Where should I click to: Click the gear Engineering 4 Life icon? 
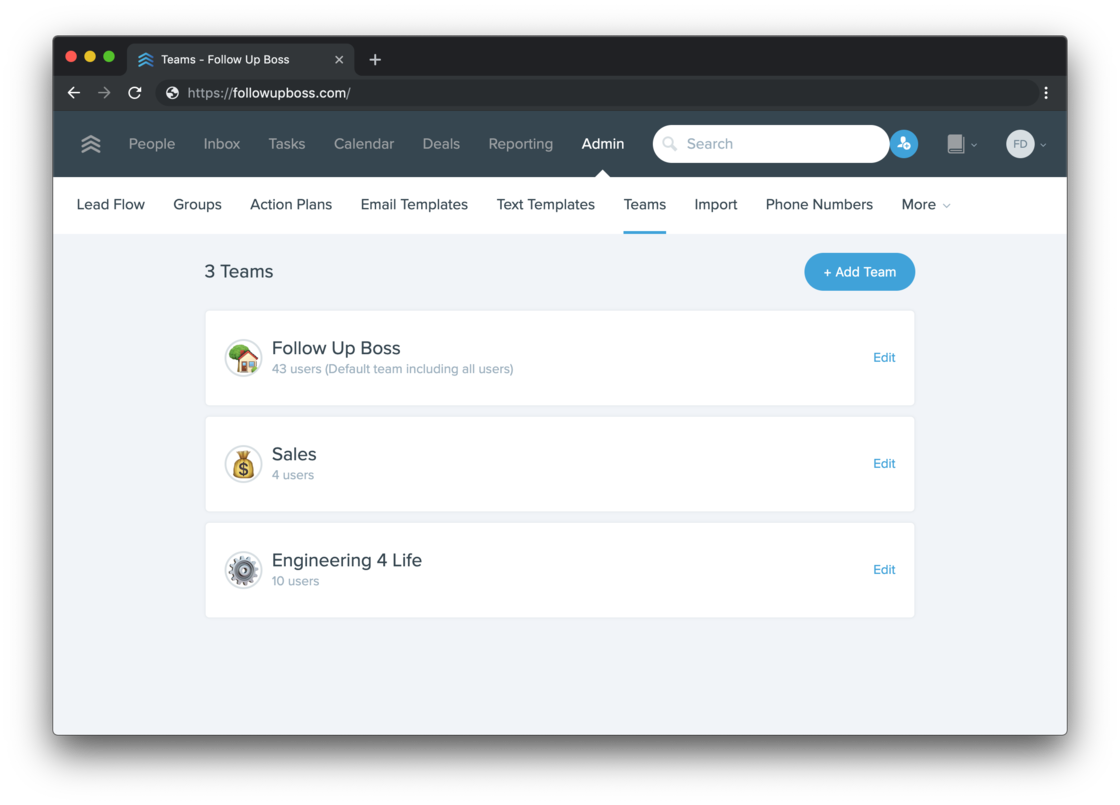pos(244,570)
